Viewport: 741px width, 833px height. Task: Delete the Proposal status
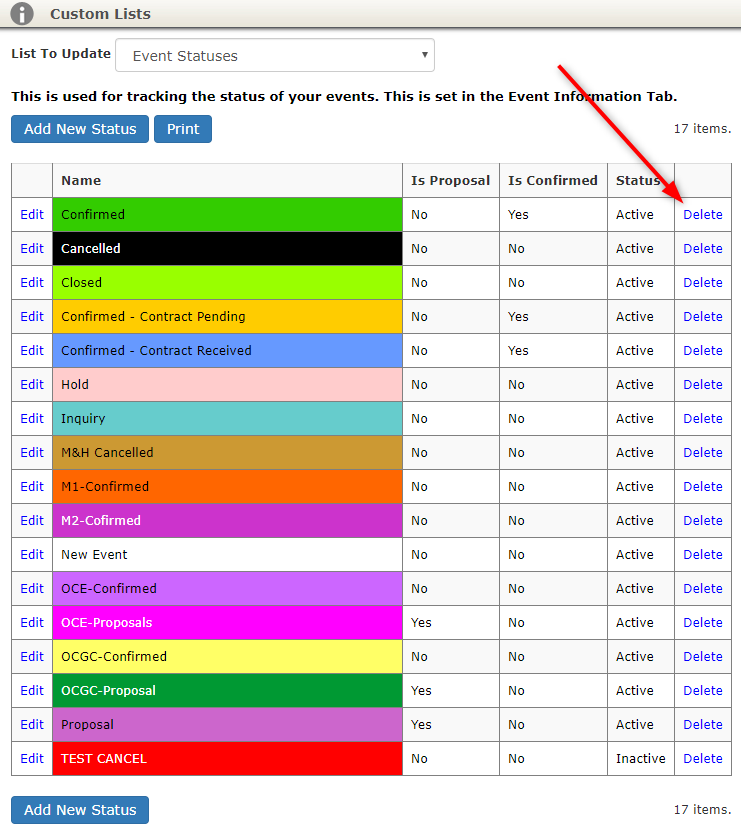[703, 725]
